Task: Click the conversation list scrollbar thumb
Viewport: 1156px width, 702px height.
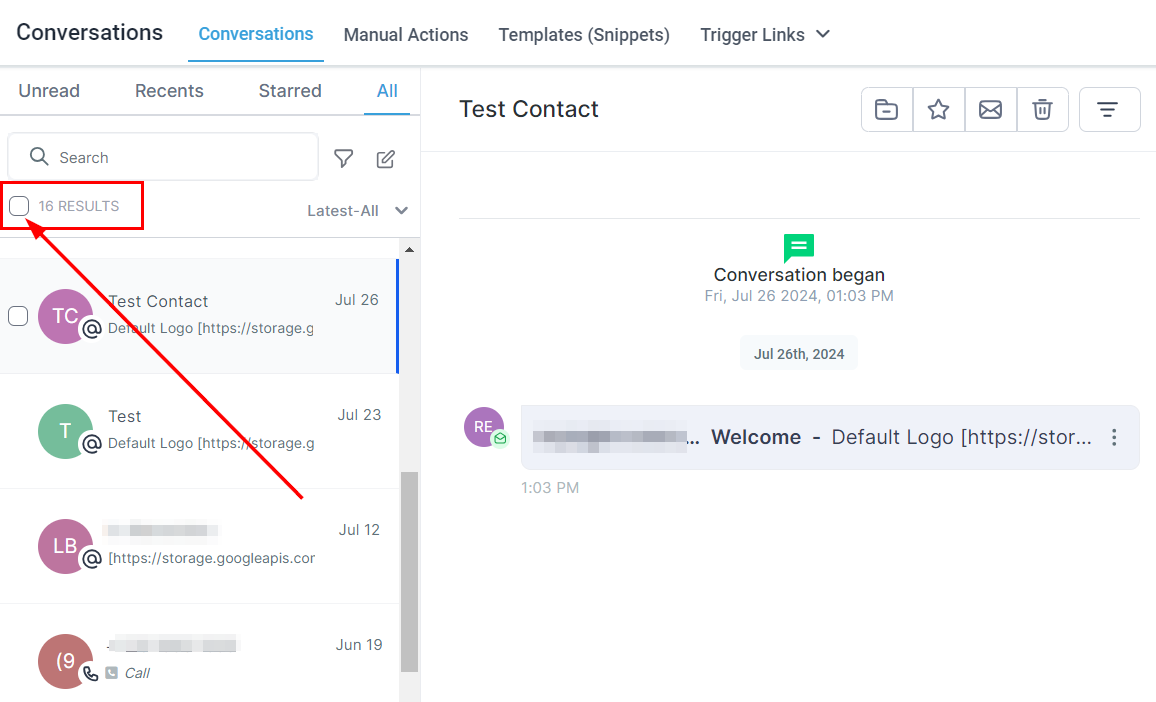Action: (x=409, y=571)
